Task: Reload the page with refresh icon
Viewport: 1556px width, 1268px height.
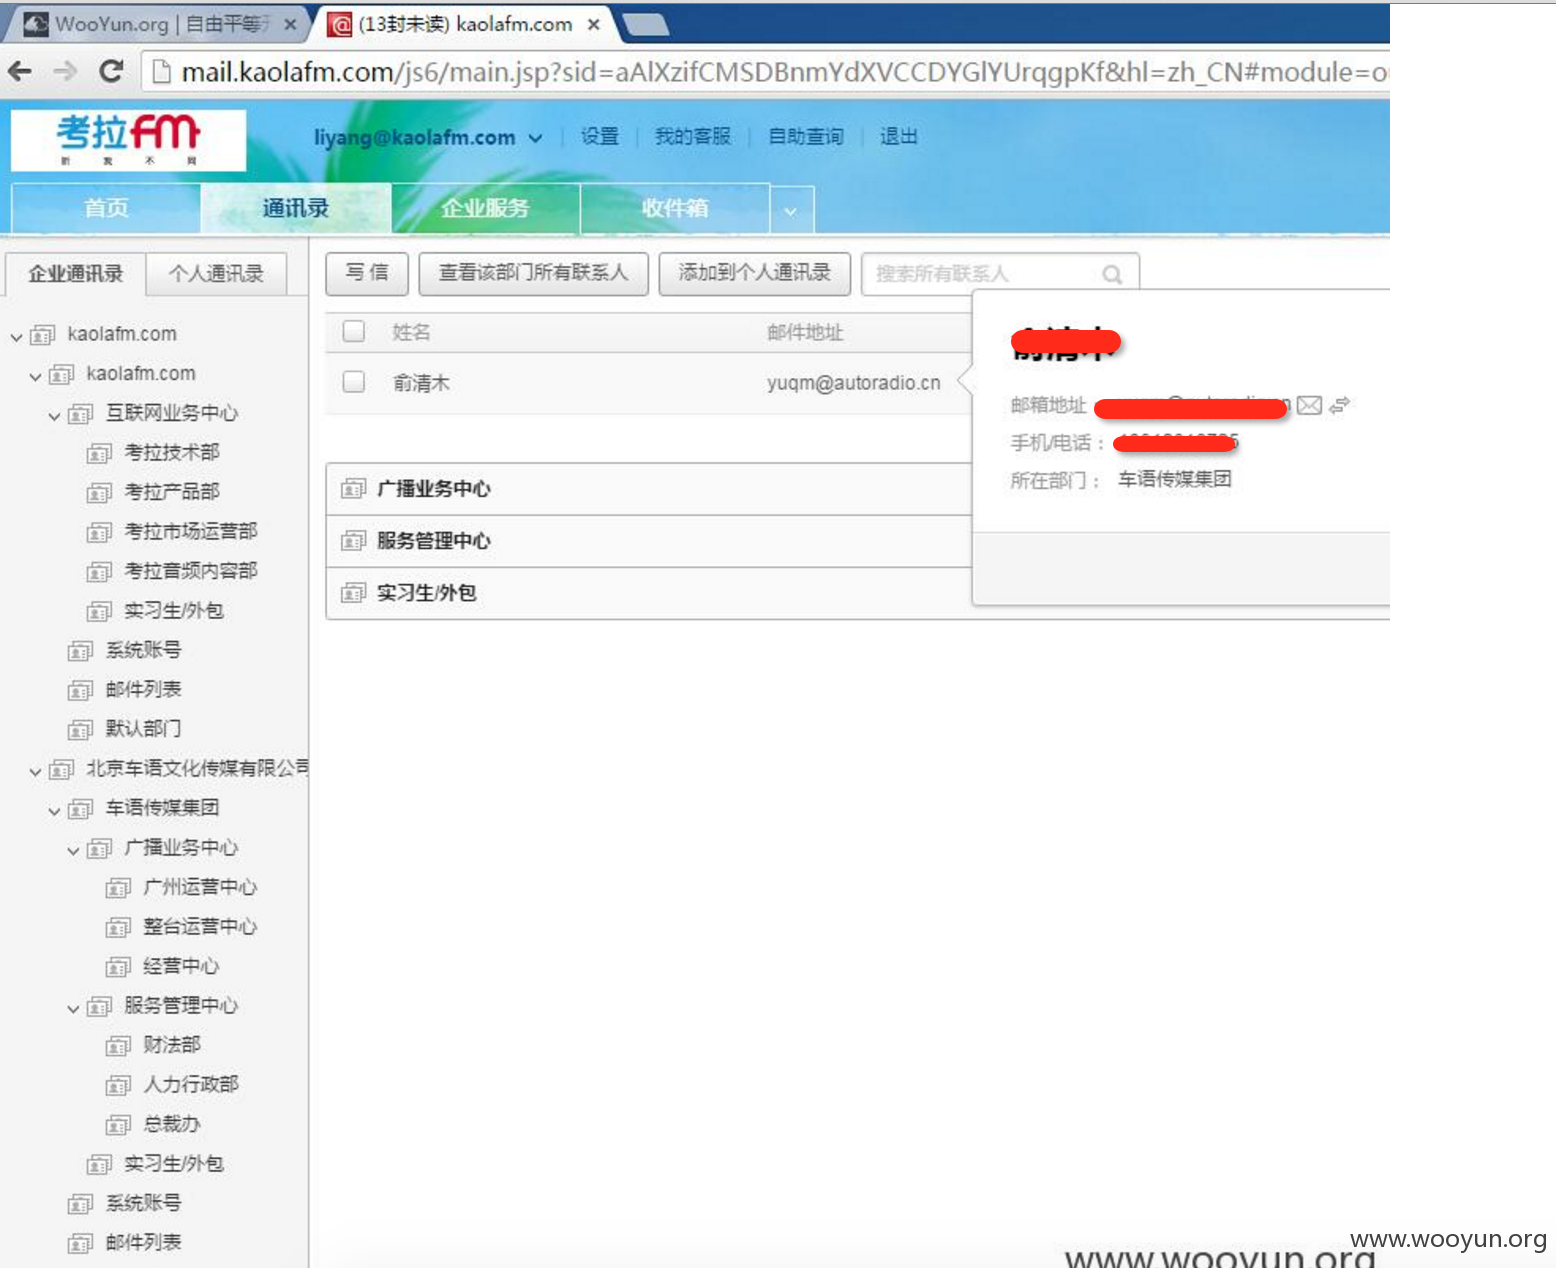Action: tap(111, 71)
